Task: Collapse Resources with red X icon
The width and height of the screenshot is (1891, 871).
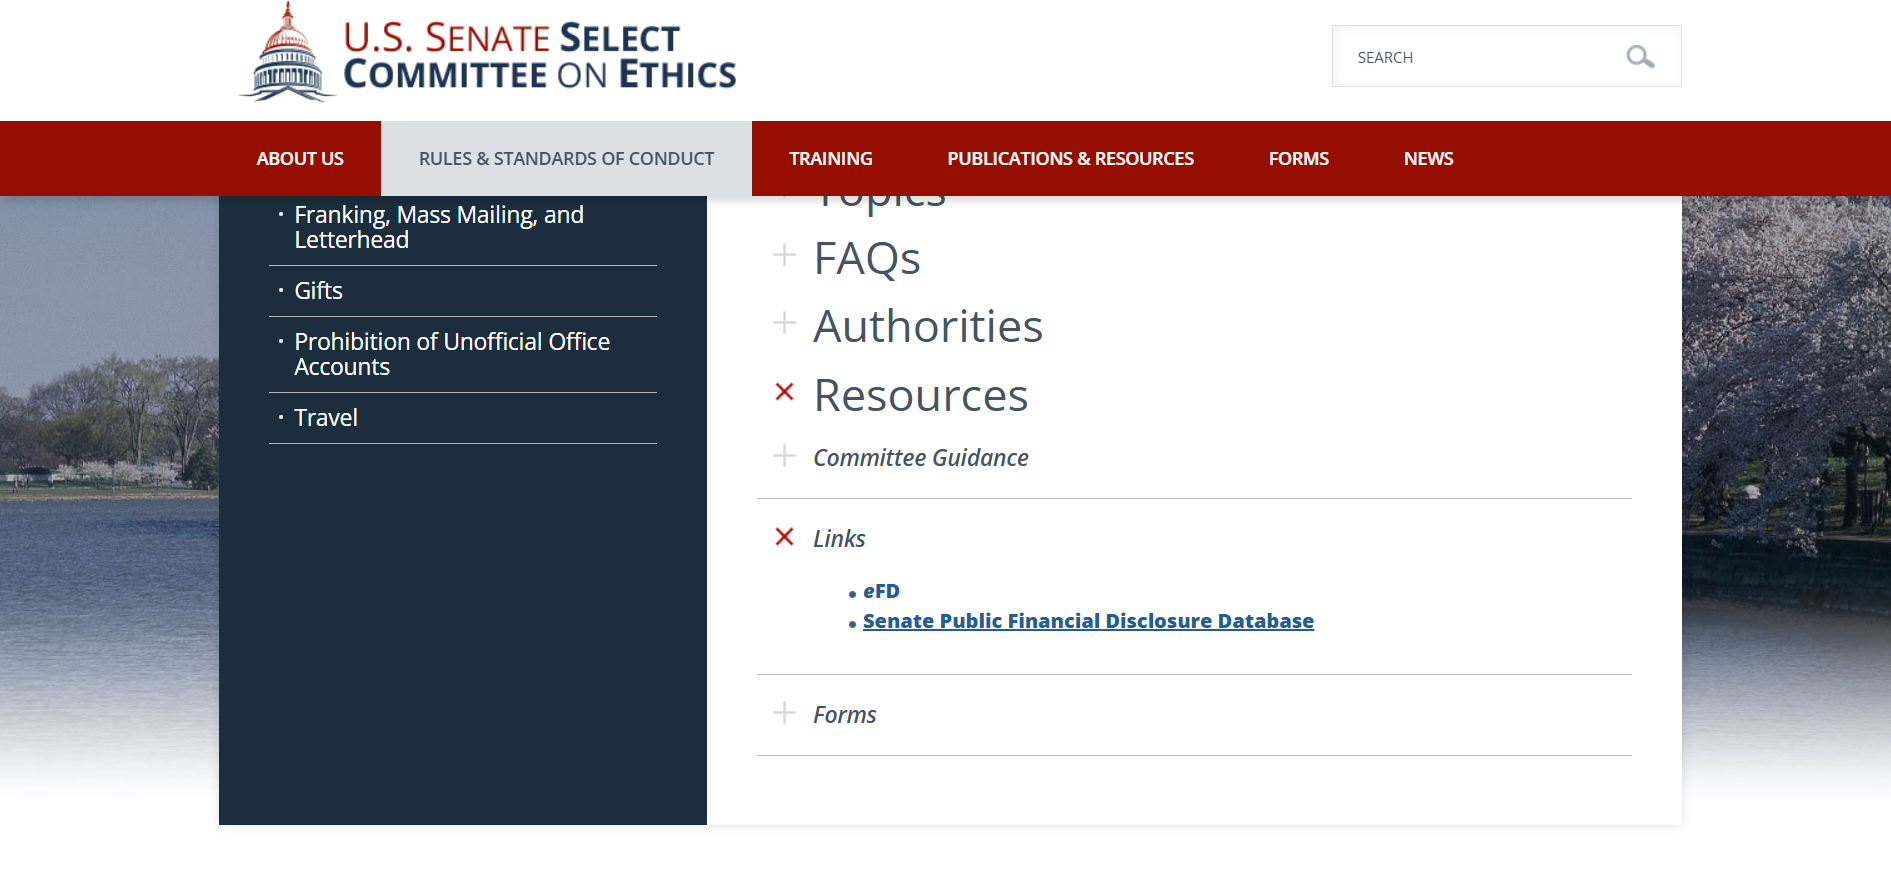Action: point(785,392)
